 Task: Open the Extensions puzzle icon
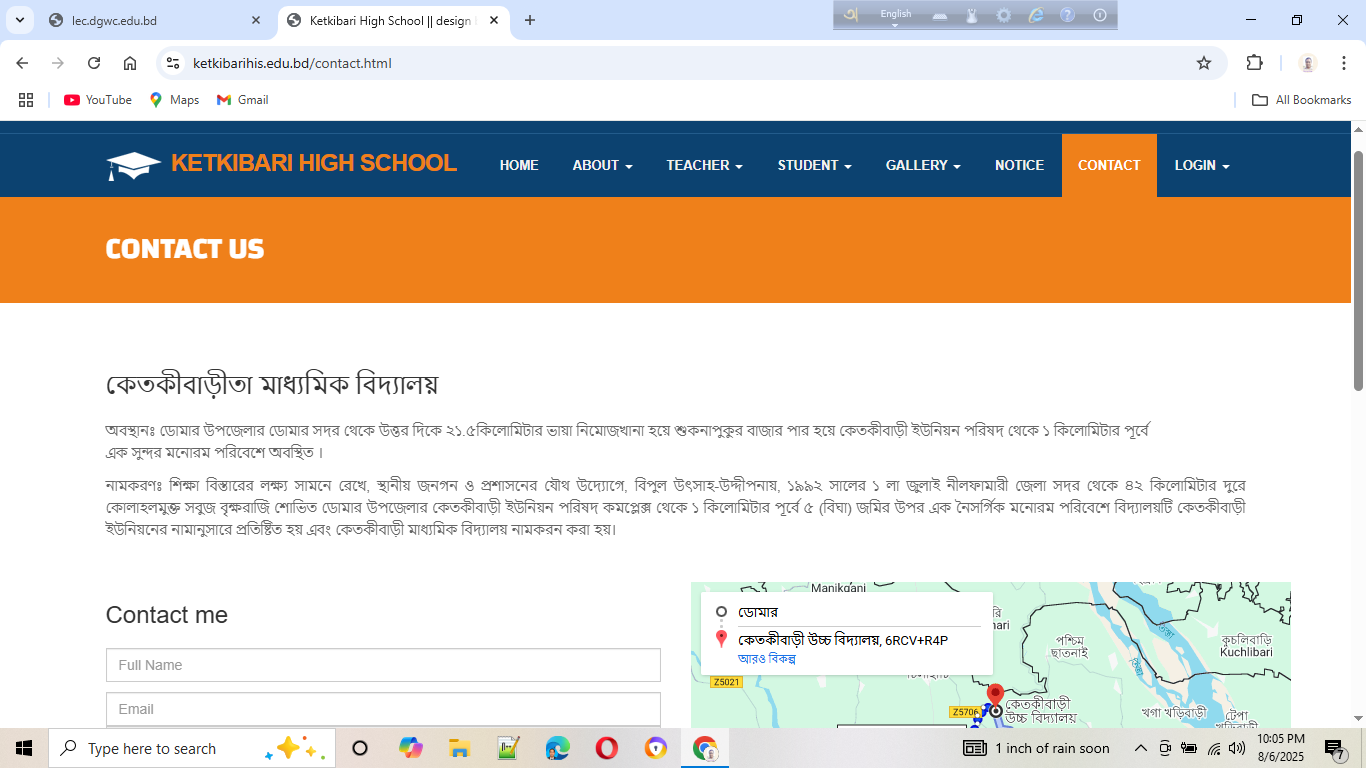pos(1254,63)
